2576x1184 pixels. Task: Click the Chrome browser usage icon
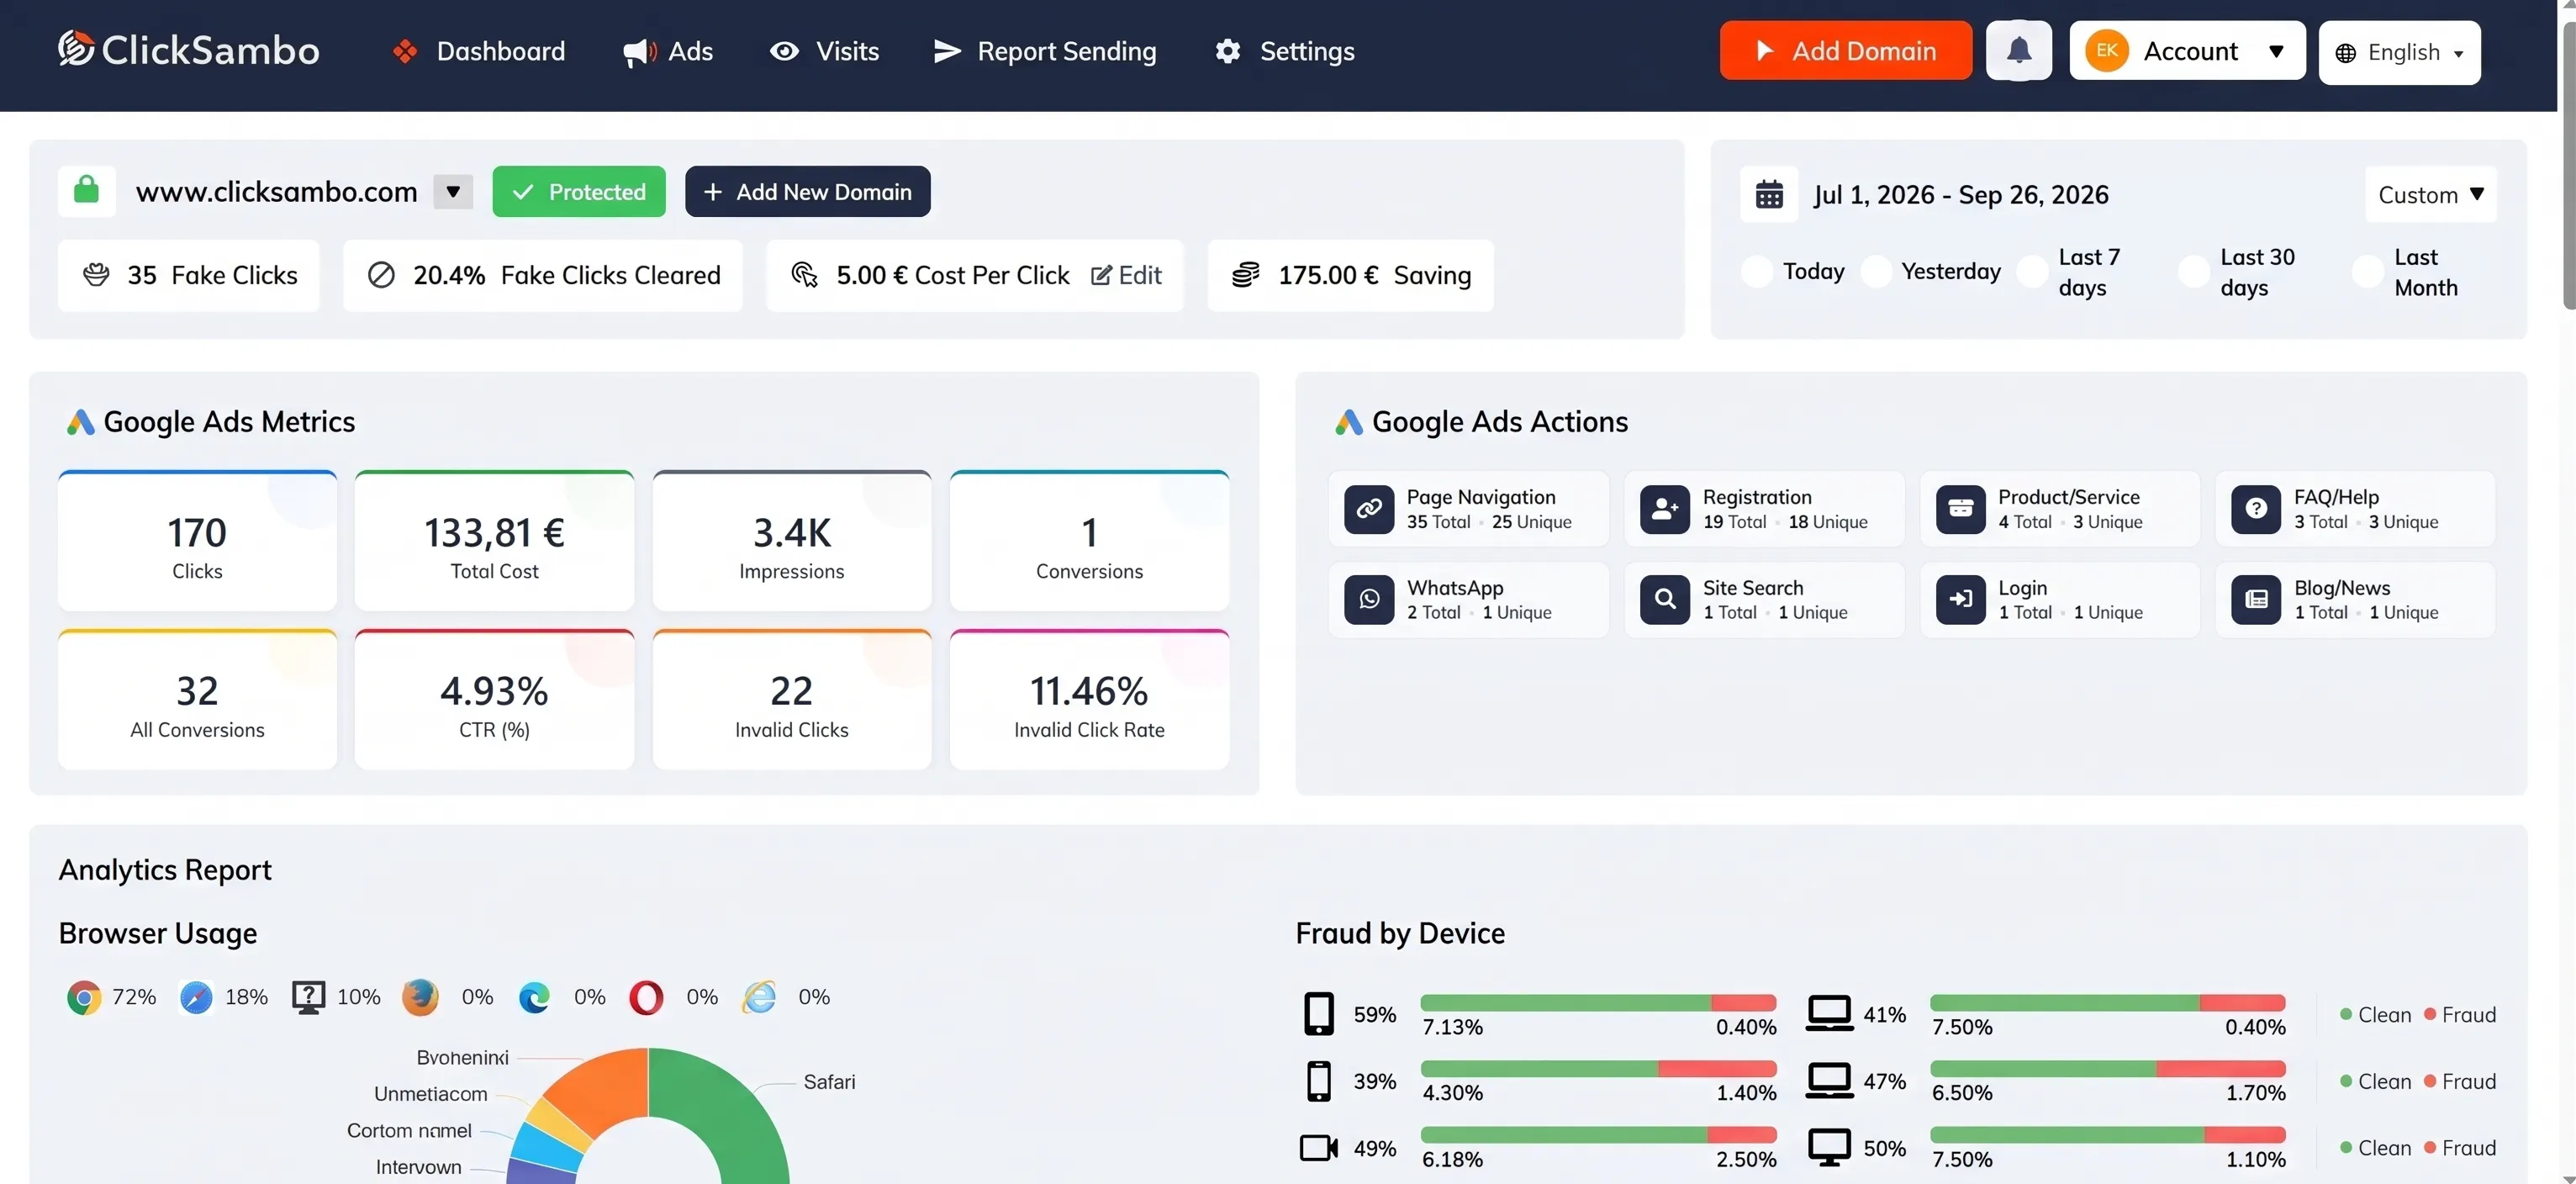pyautogui.click(x=84, y=997)
